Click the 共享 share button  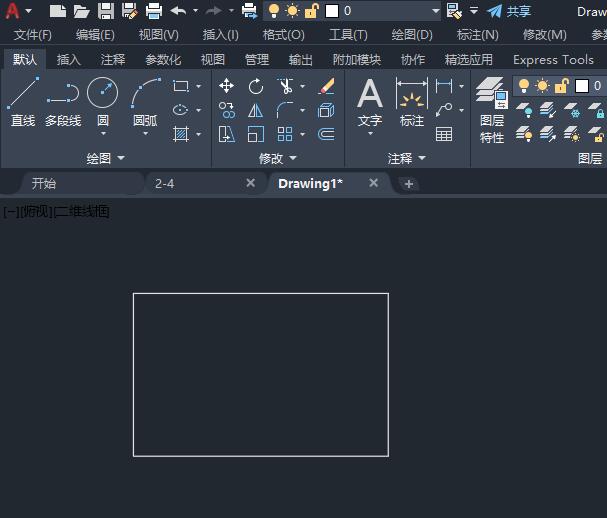coord(509,11)
